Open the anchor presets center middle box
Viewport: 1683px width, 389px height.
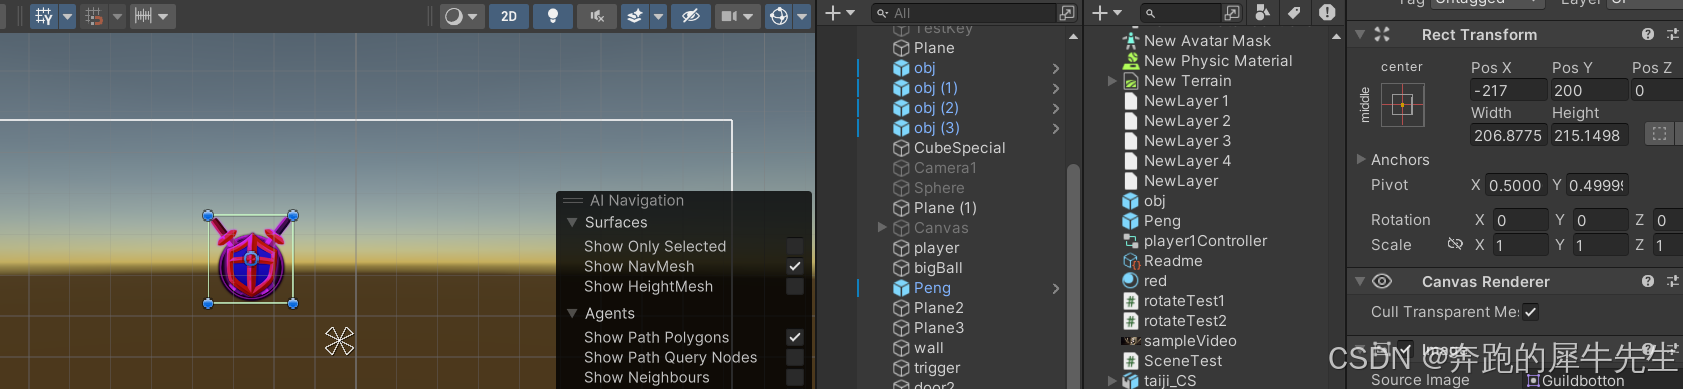click(1402, 105)
